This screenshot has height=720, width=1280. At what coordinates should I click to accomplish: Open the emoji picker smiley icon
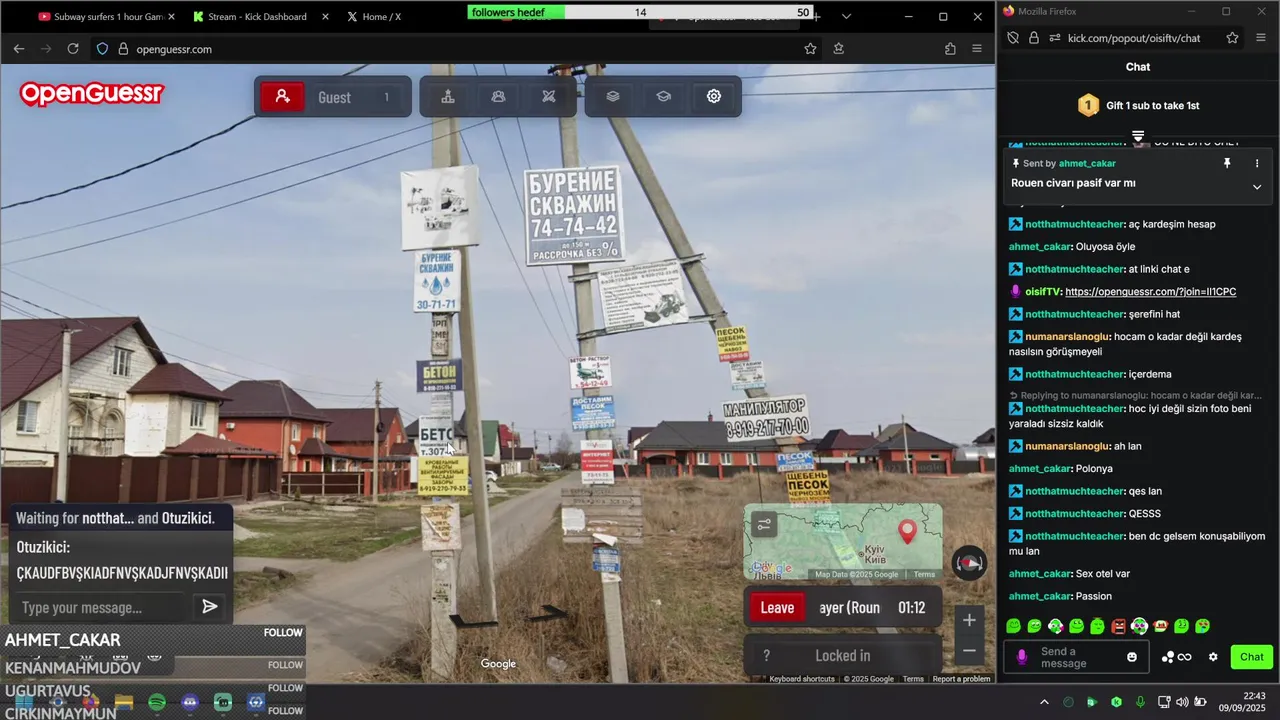1132,657
